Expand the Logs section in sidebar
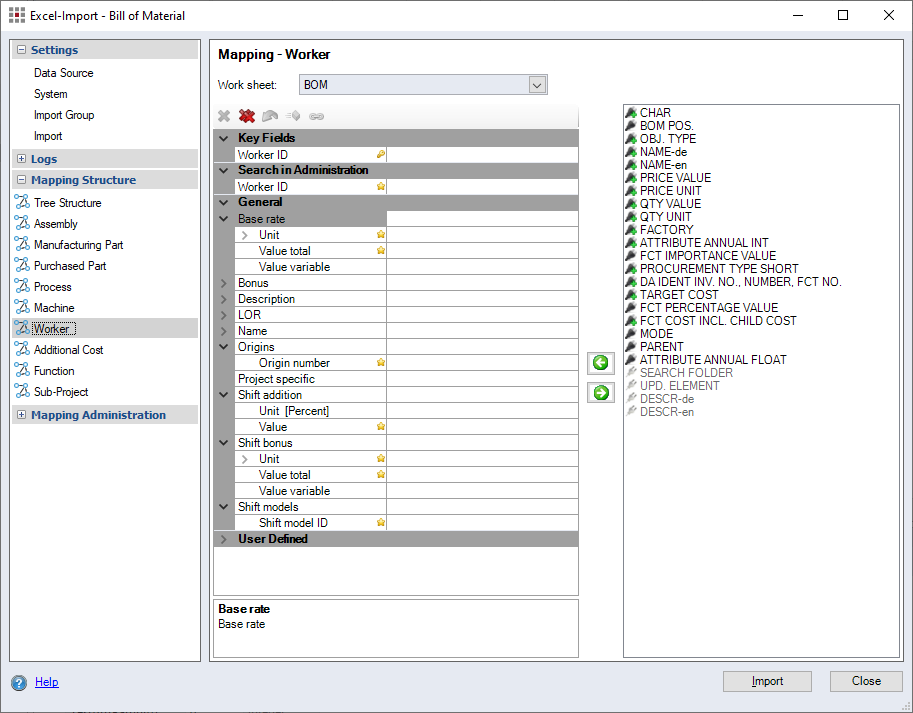Viewport: 913px width, 713px height. (22, 159)
